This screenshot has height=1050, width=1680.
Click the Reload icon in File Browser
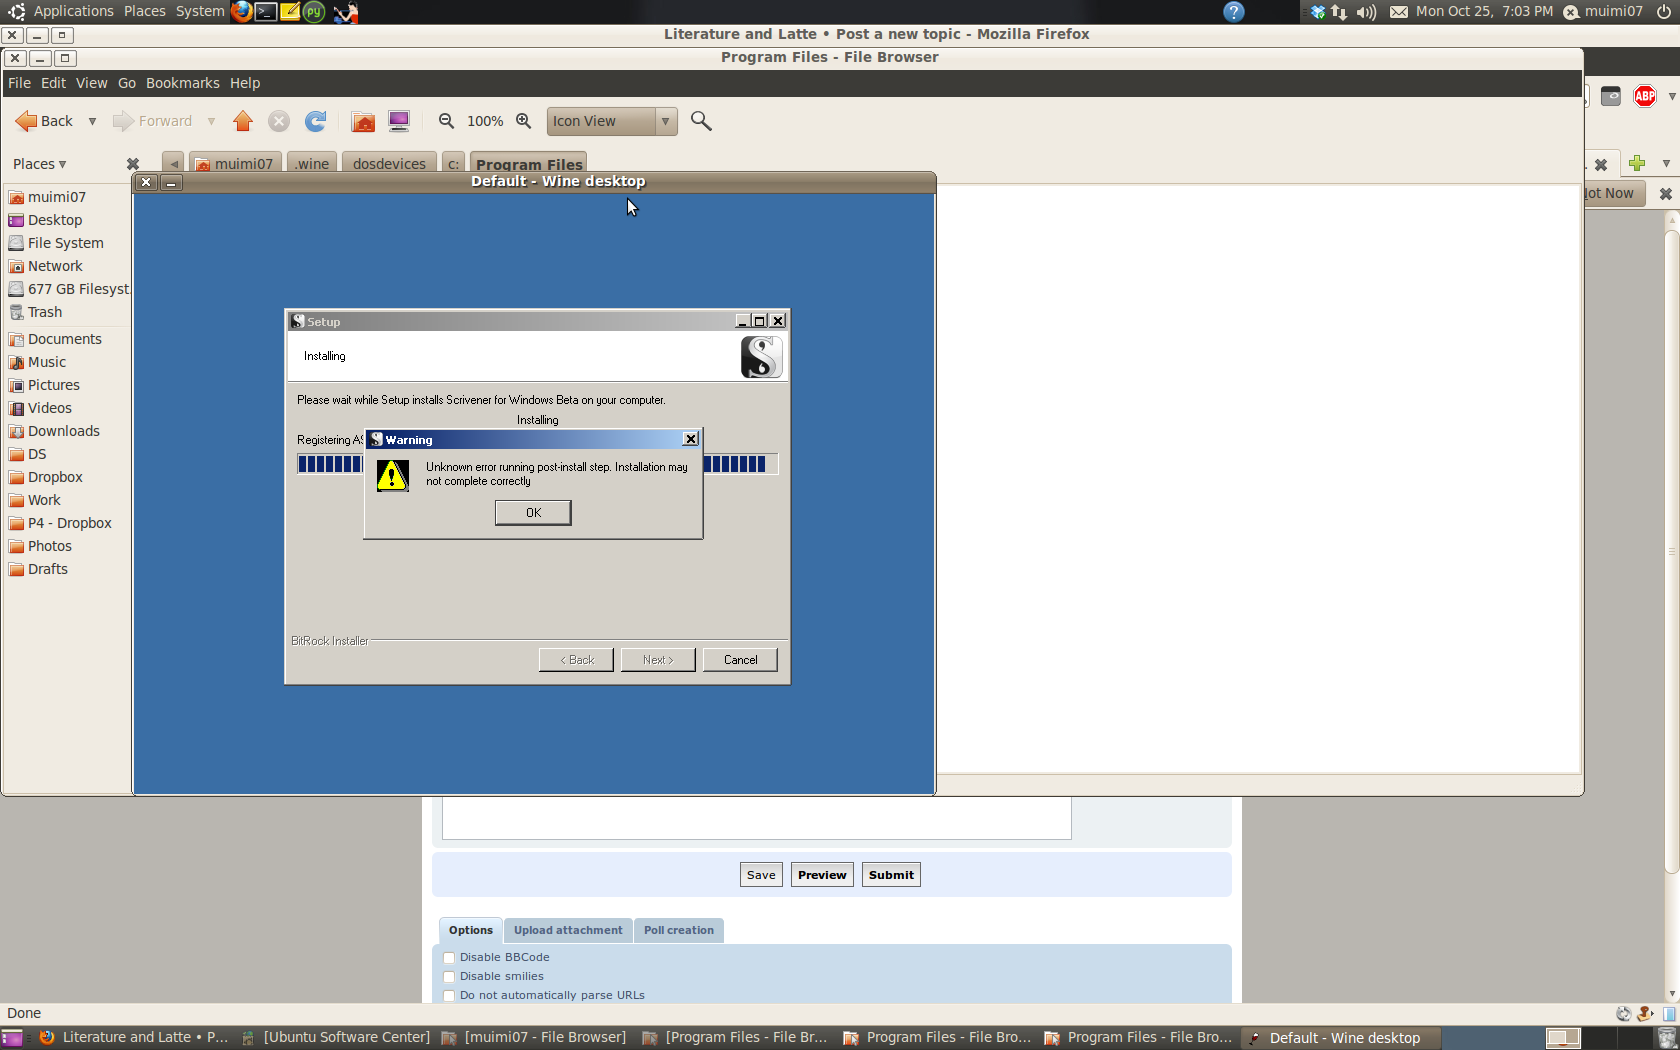(316, 121)
